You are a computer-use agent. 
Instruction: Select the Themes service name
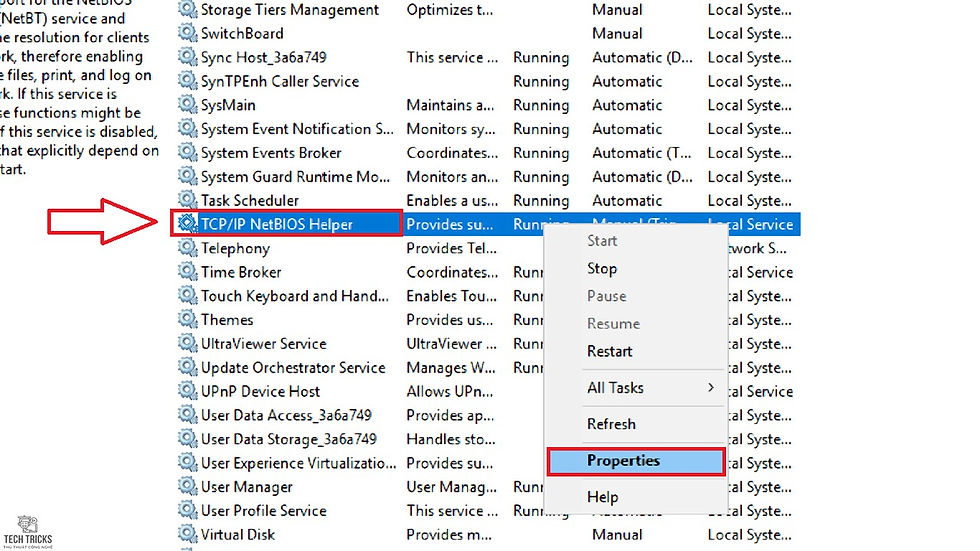tap(227, 320)
